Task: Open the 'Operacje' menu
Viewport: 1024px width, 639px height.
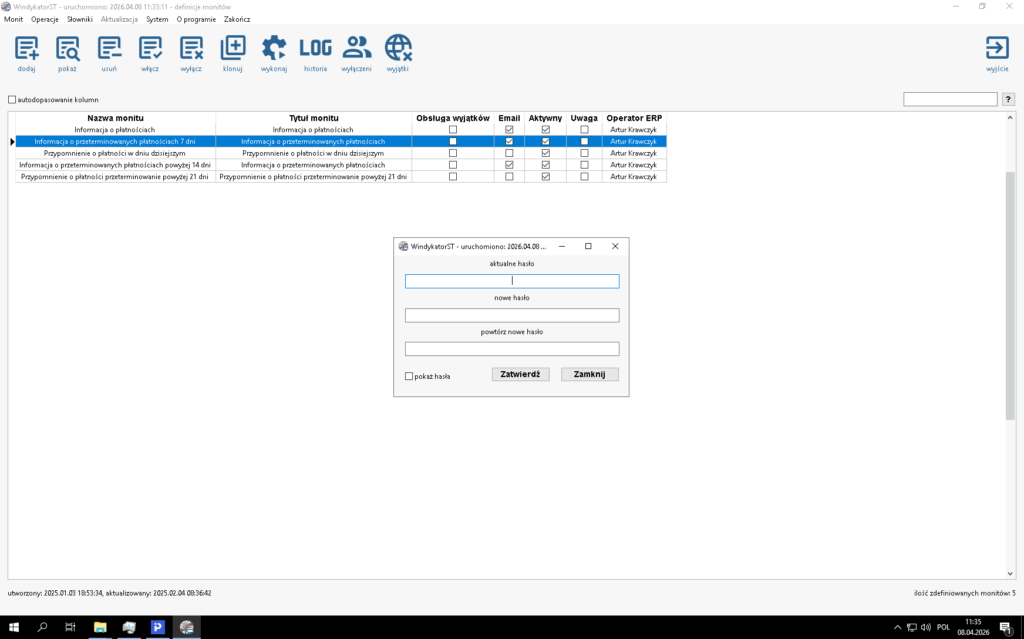Action: coord(45,19)
